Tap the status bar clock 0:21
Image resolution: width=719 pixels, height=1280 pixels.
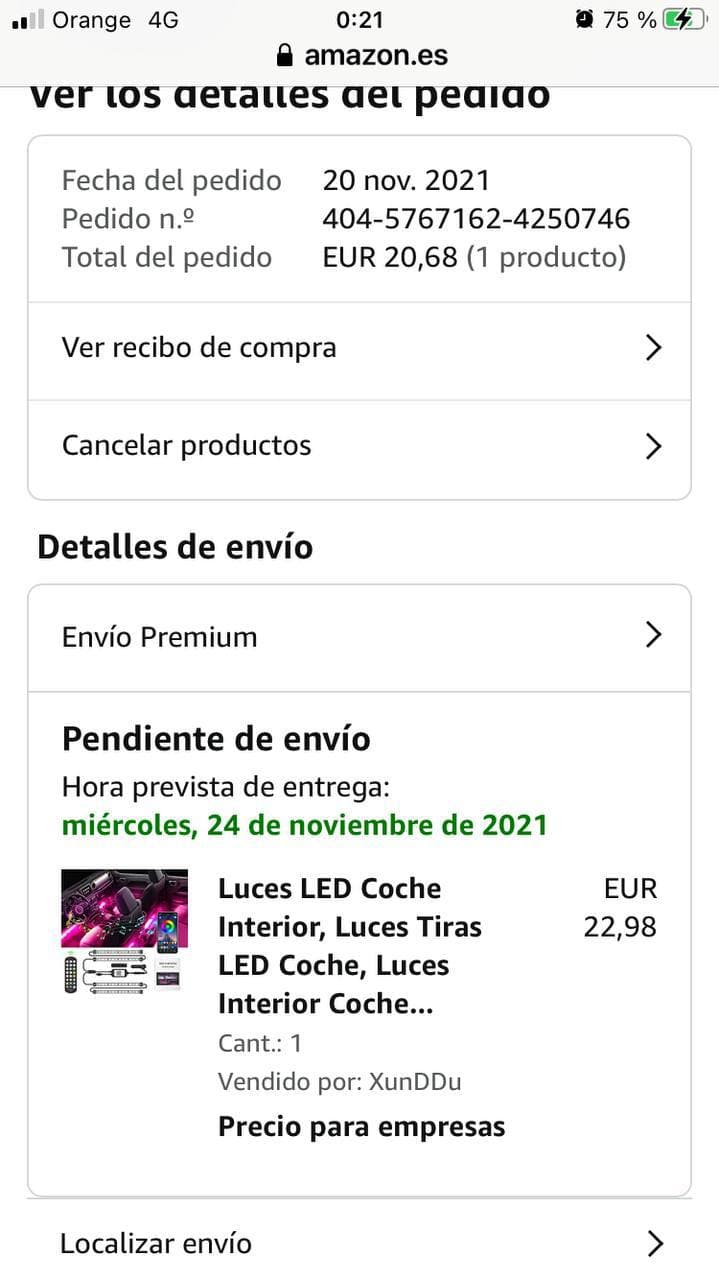pos(360,19)
